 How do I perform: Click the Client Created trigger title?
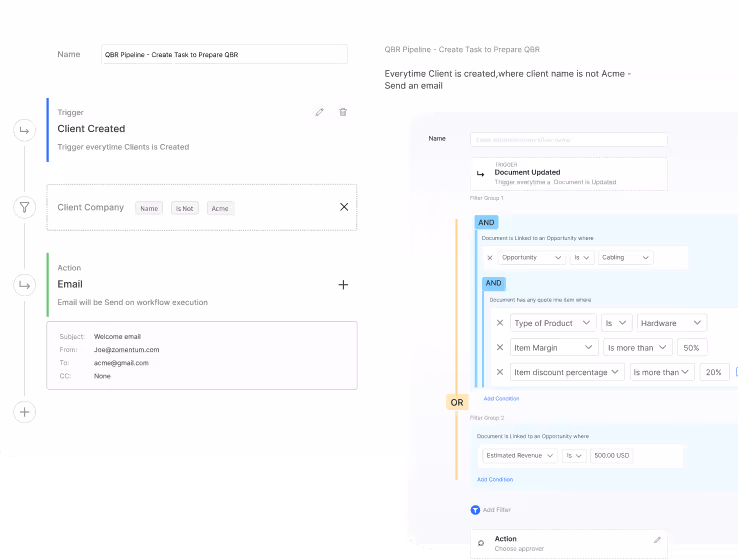(x=91, y=128)
